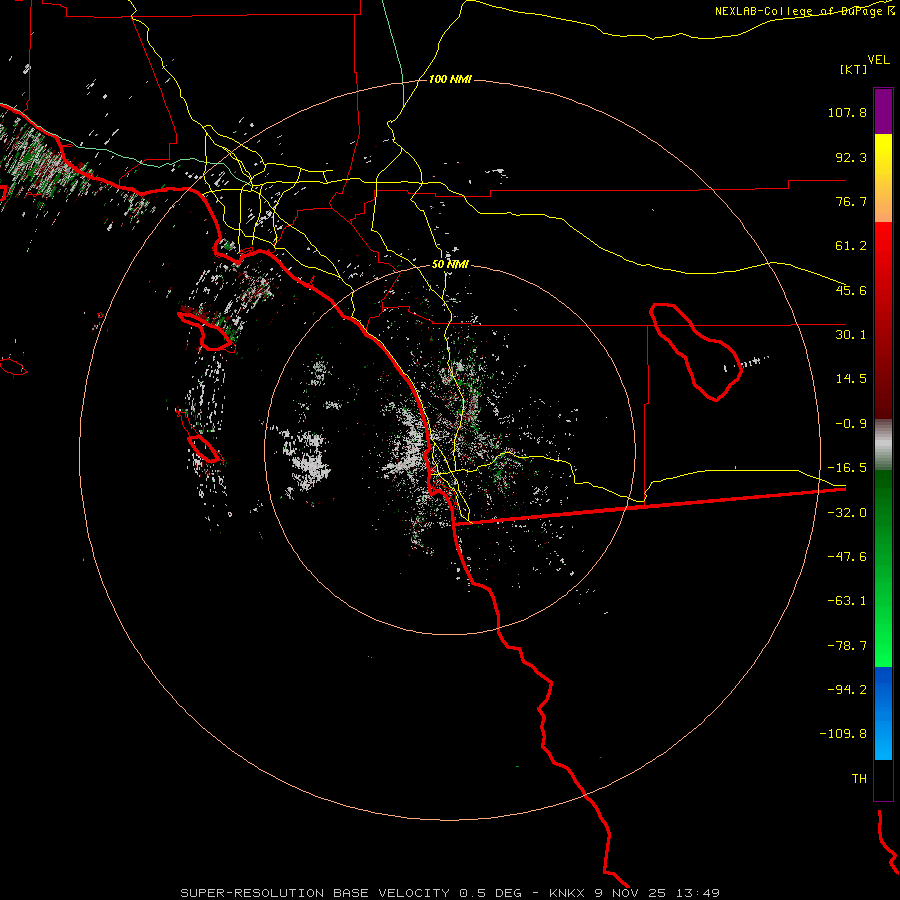Click the 61.2 legend value
This screenshot has height=900, width=900.
pyautogui.click(x=851, y=246)
